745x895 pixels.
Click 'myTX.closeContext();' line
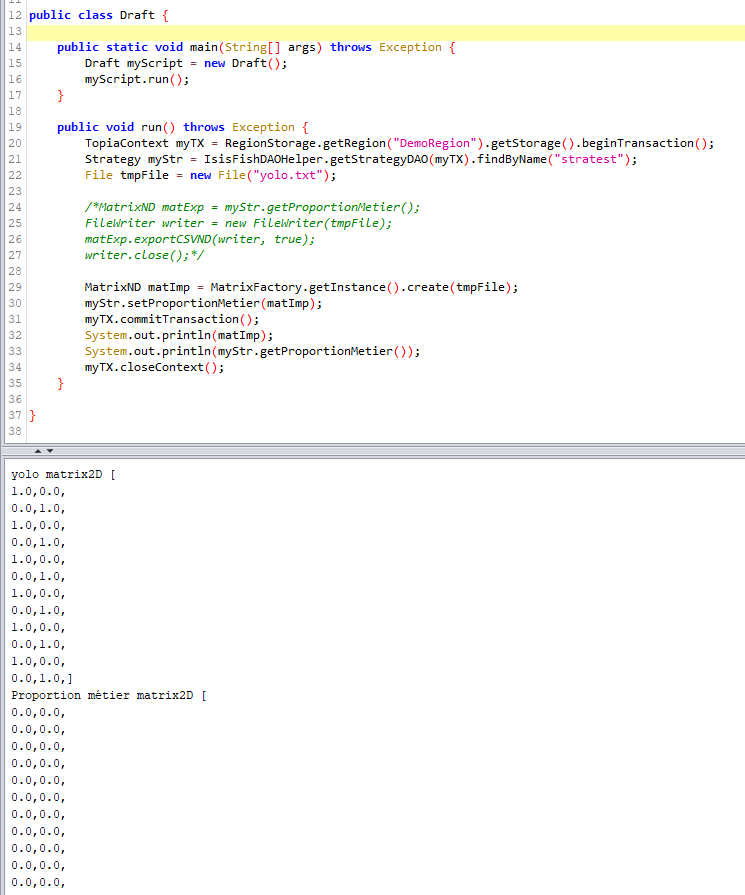(x=155, y=367)
